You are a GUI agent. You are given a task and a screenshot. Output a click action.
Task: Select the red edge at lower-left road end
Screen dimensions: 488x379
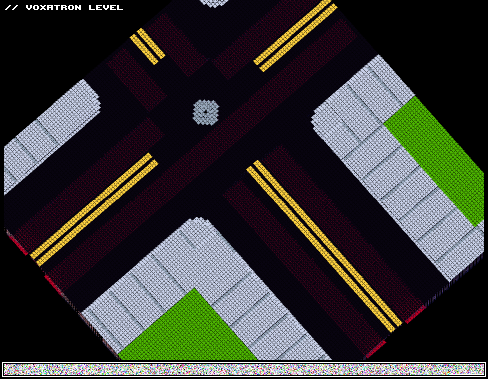pos(17,243)
